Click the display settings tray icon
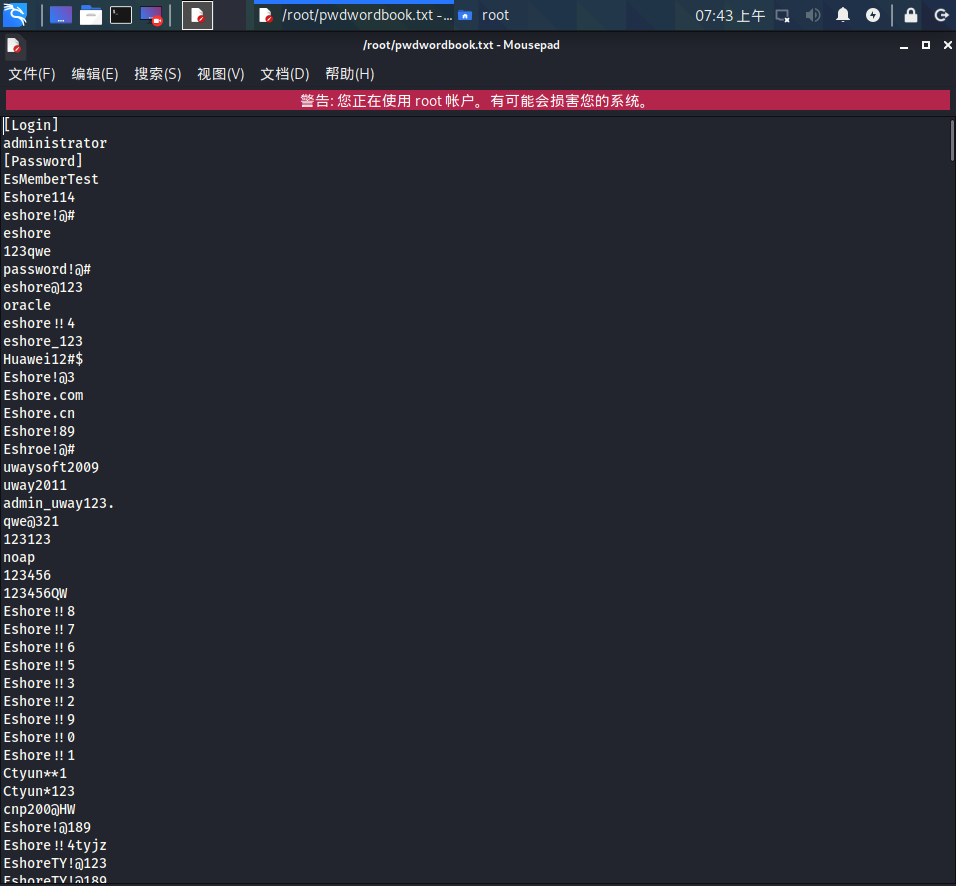This screenshot has width=956, height=886. point(784,15)
